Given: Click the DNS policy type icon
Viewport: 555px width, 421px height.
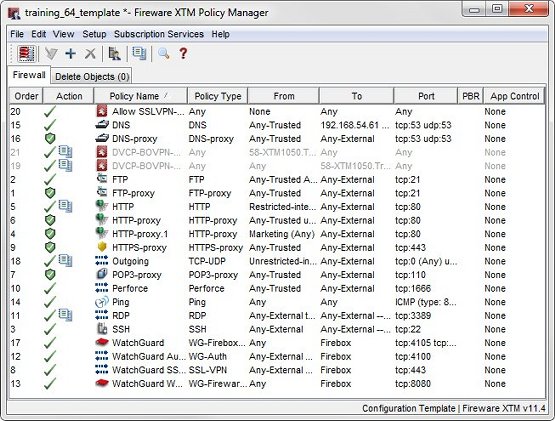Looking at the screenshot, I should [102, 125].
